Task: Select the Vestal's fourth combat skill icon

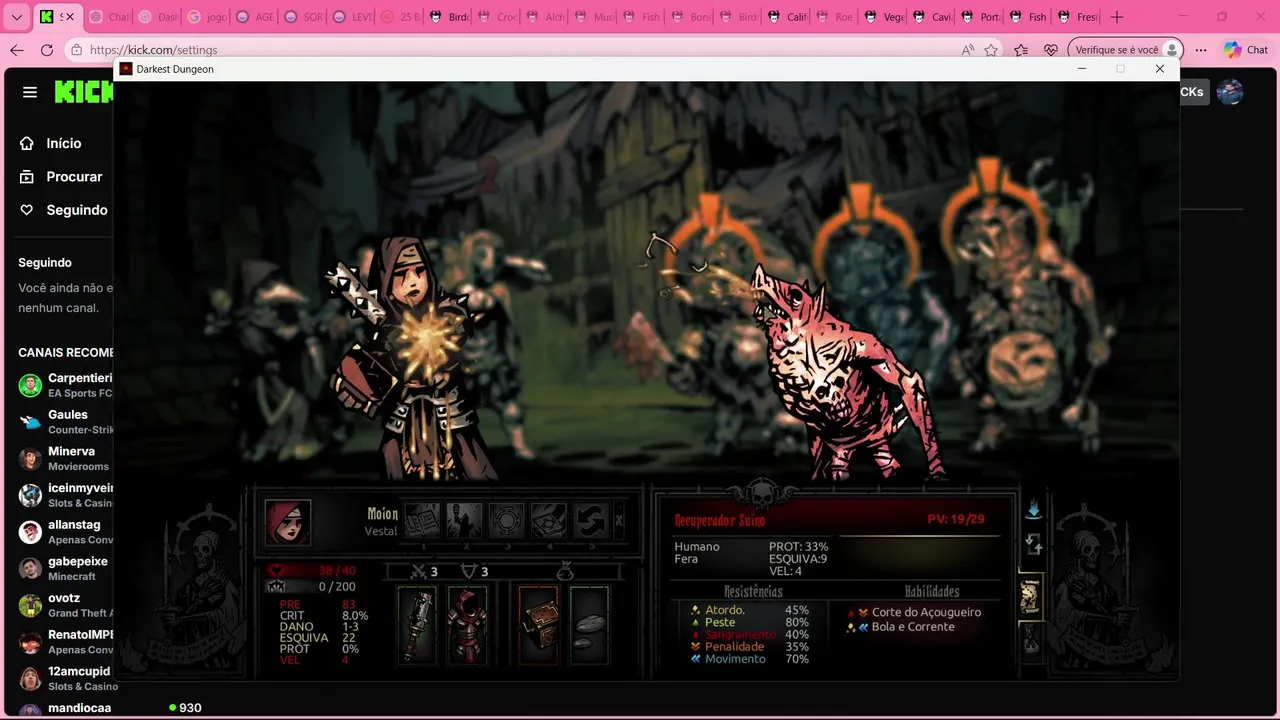Action: [548, 521]
